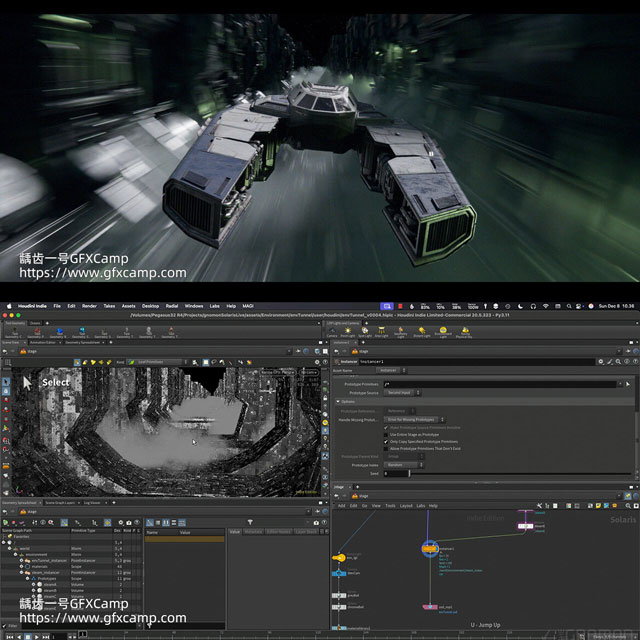Click the scene graph Filter field
640x640 pixels.
pyautogui.click(x=78, y=626)
